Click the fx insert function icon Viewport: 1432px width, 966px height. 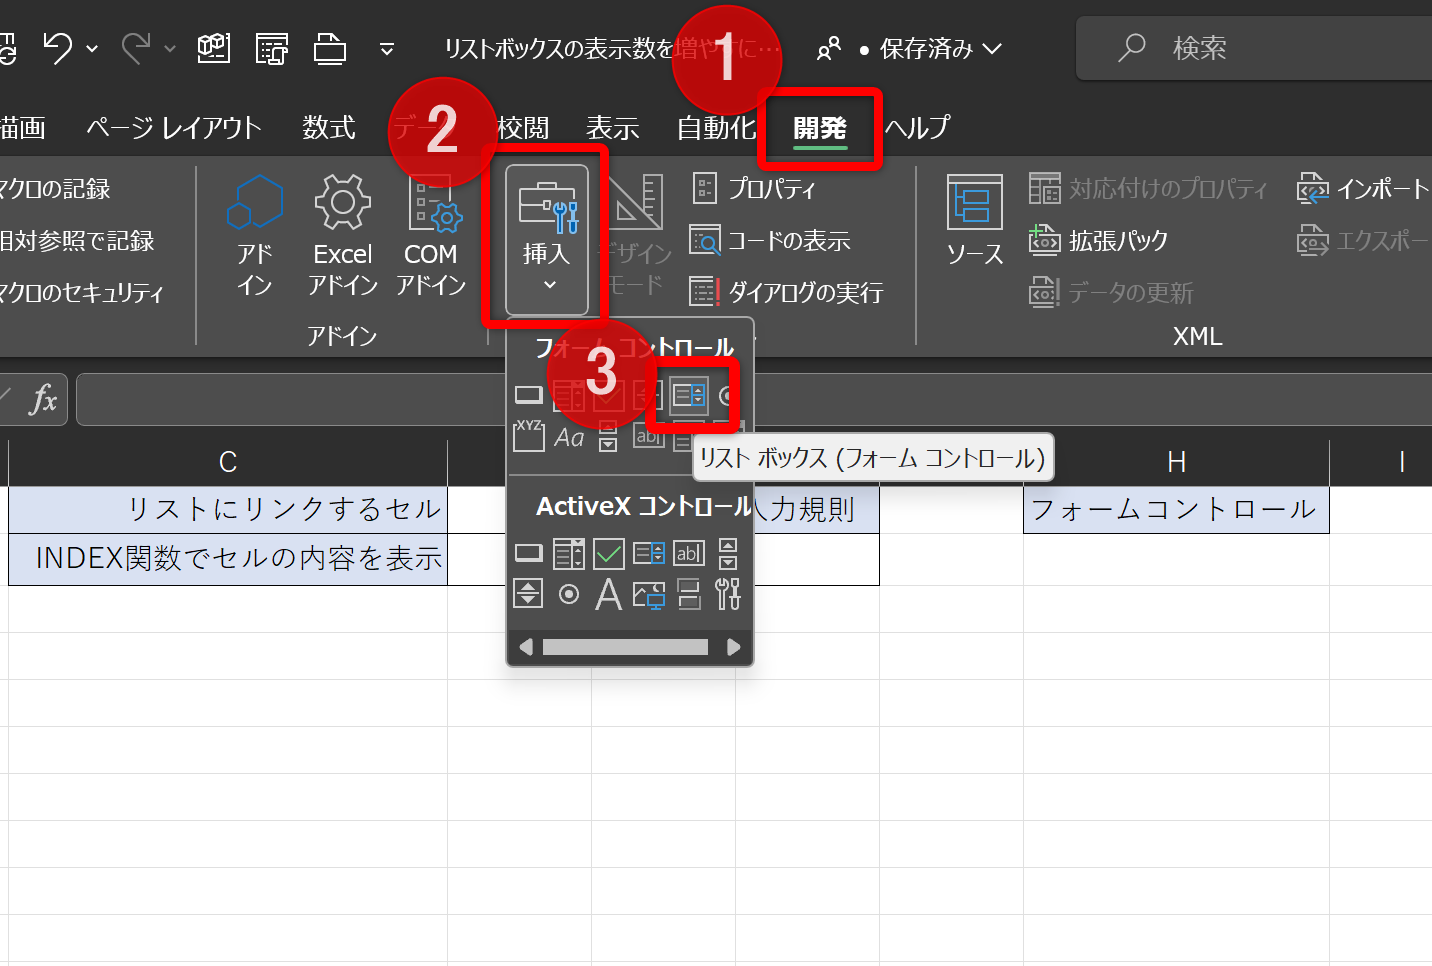tap(43, 400)
